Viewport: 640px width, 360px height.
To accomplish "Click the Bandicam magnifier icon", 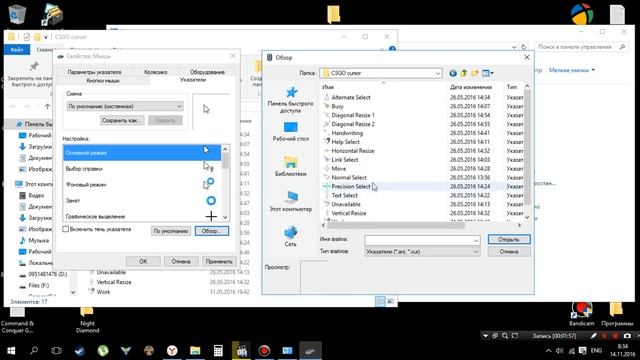I will pos(505,336).
